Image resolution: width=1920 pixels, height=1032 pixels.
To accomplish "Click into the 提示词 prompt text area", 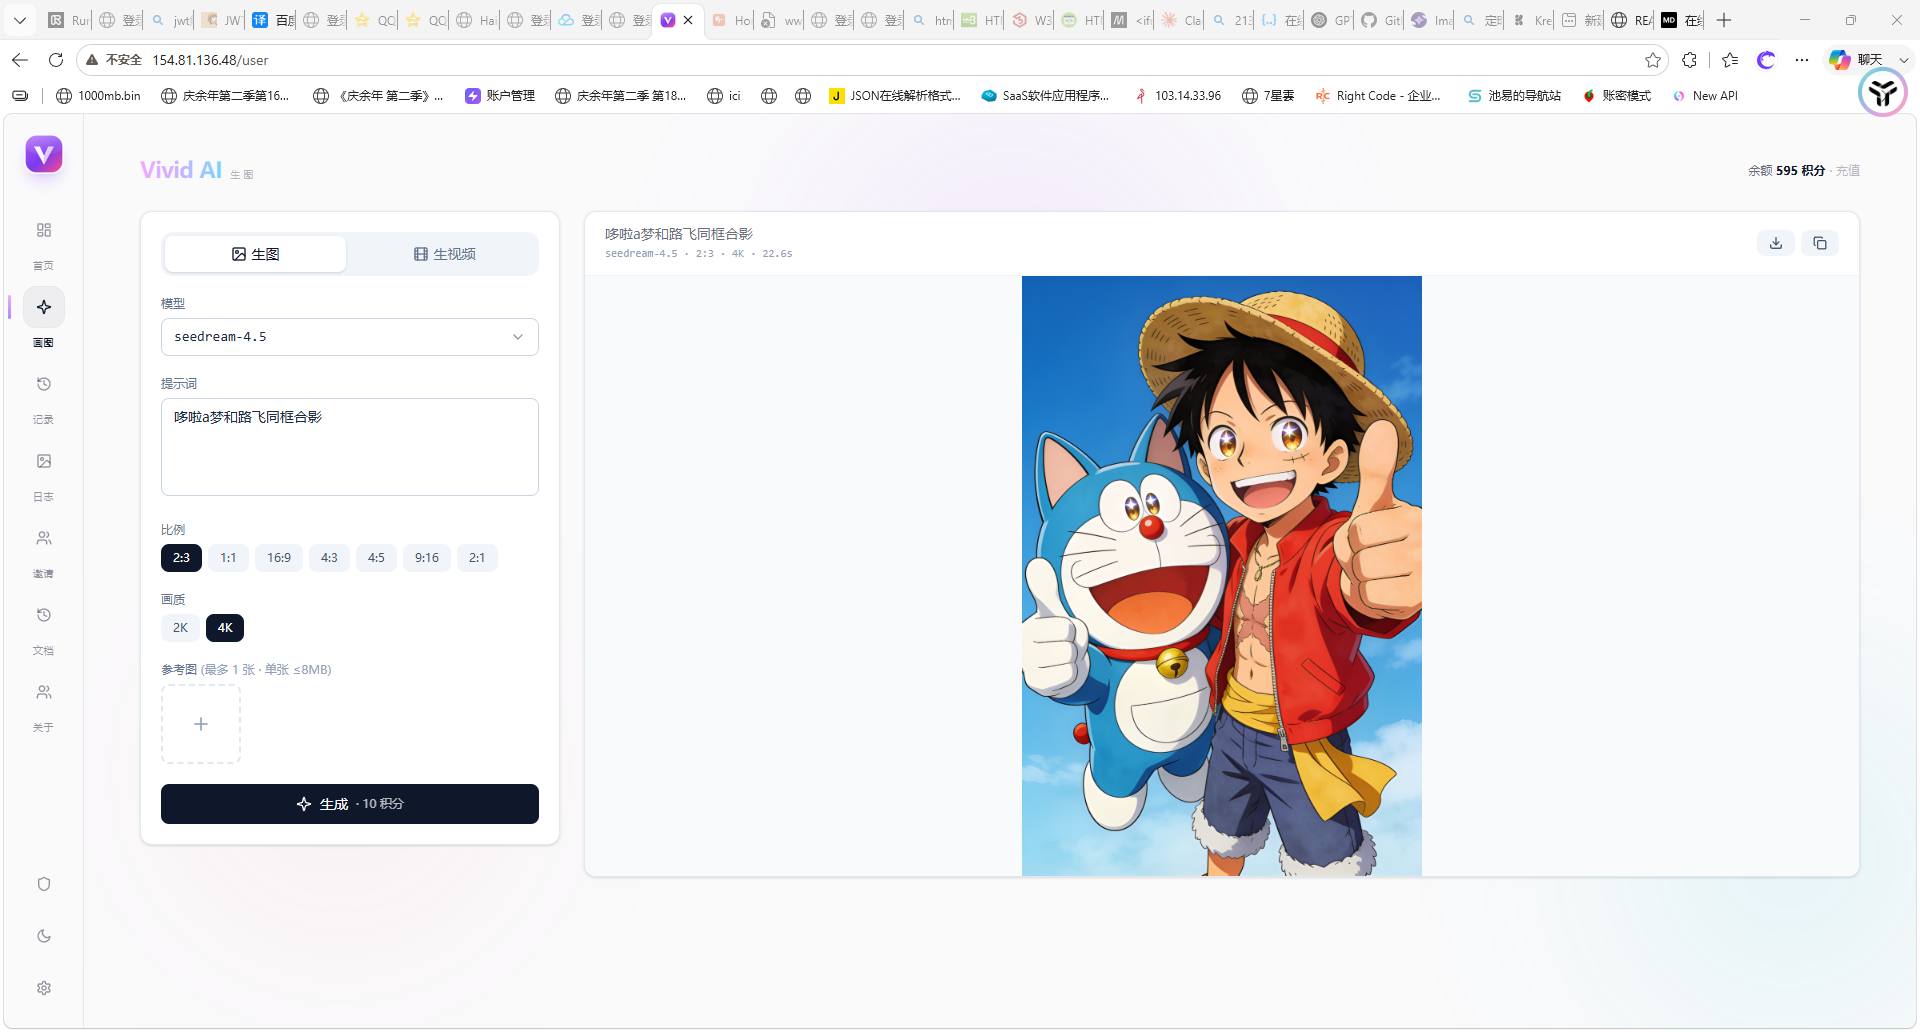I will pyautogui.click(x=350, y=447).
